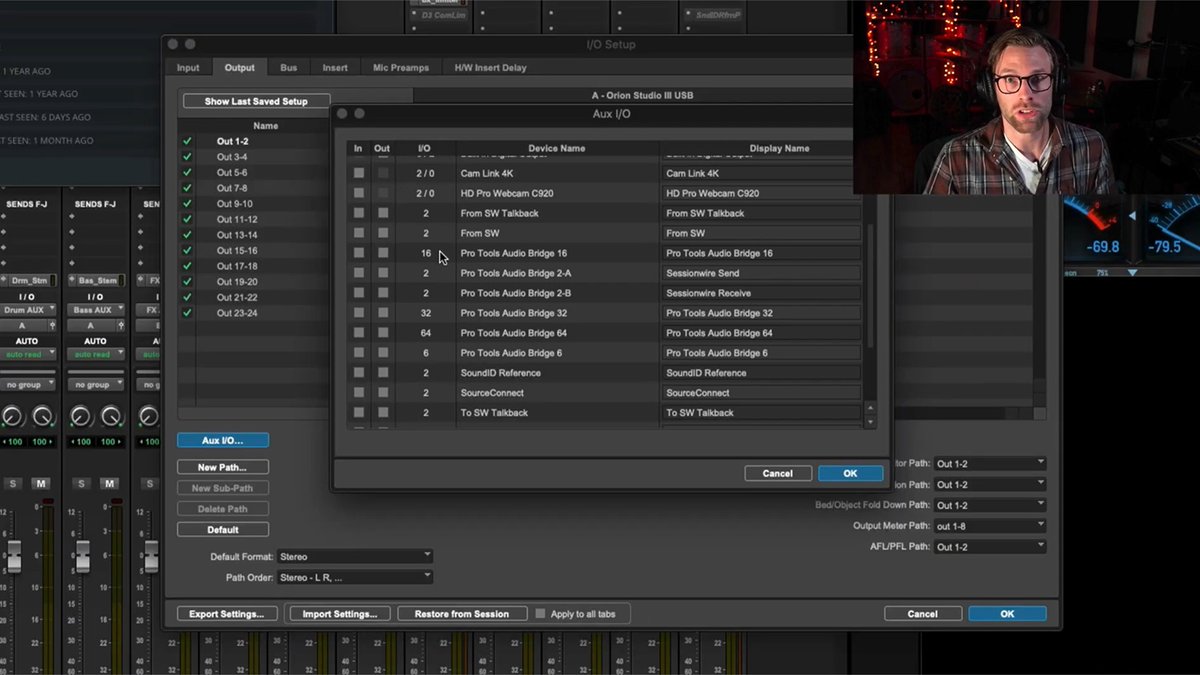Click left pan knob on Drum AUX track
Image resolution: width=1200 pixels, height=675 pixels.
point(12,416)
